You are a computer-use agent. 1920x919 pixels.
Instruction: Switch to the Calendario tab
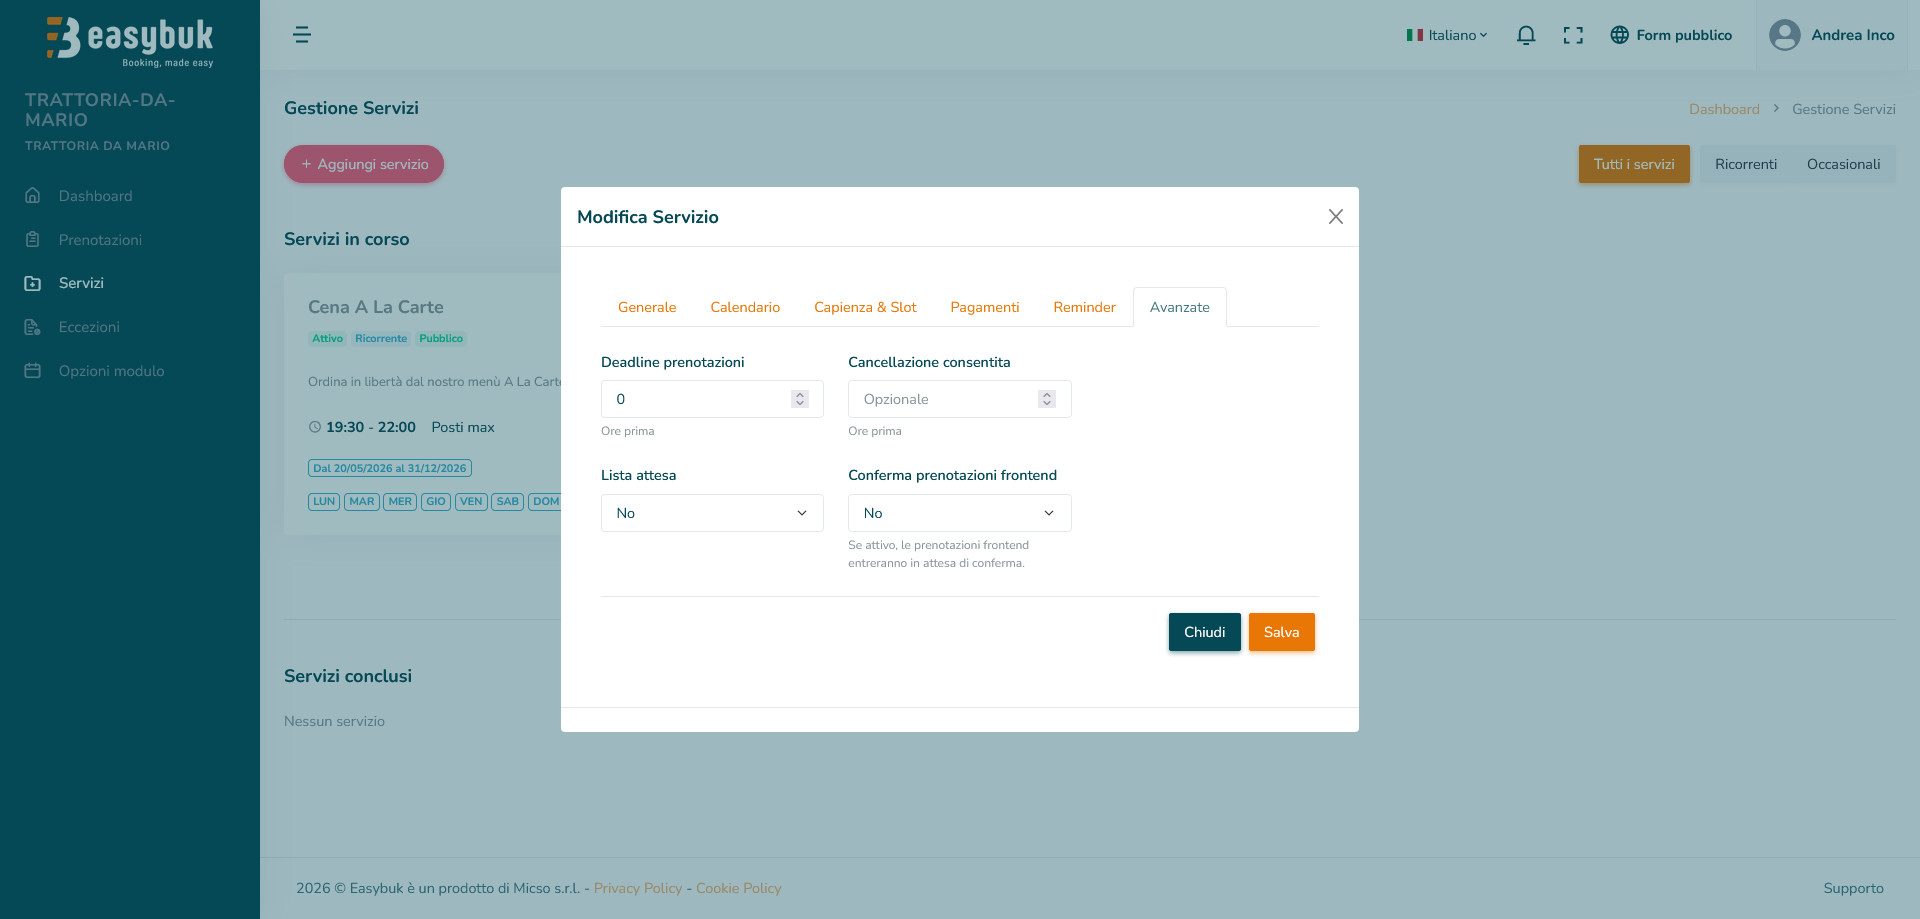click(745, 307)
